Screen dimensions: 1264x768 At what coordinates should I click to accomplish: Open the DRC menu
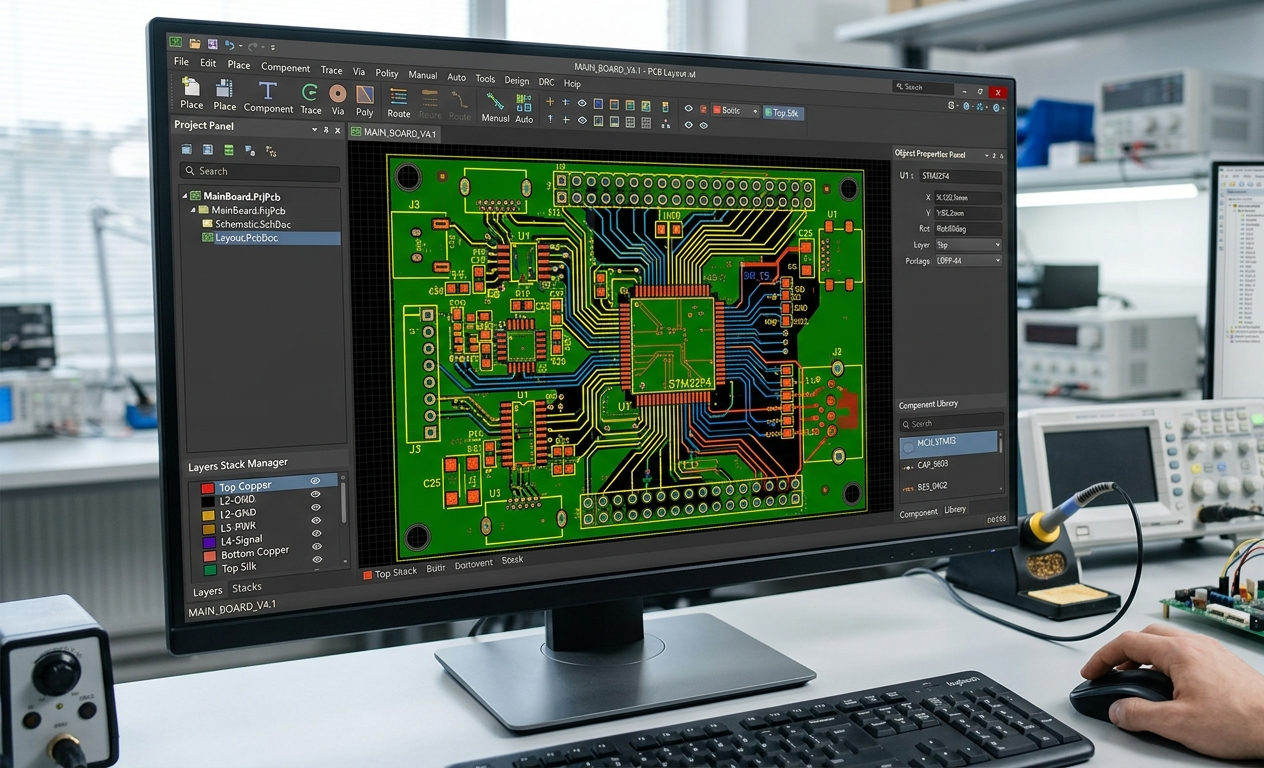click(546, 82)
